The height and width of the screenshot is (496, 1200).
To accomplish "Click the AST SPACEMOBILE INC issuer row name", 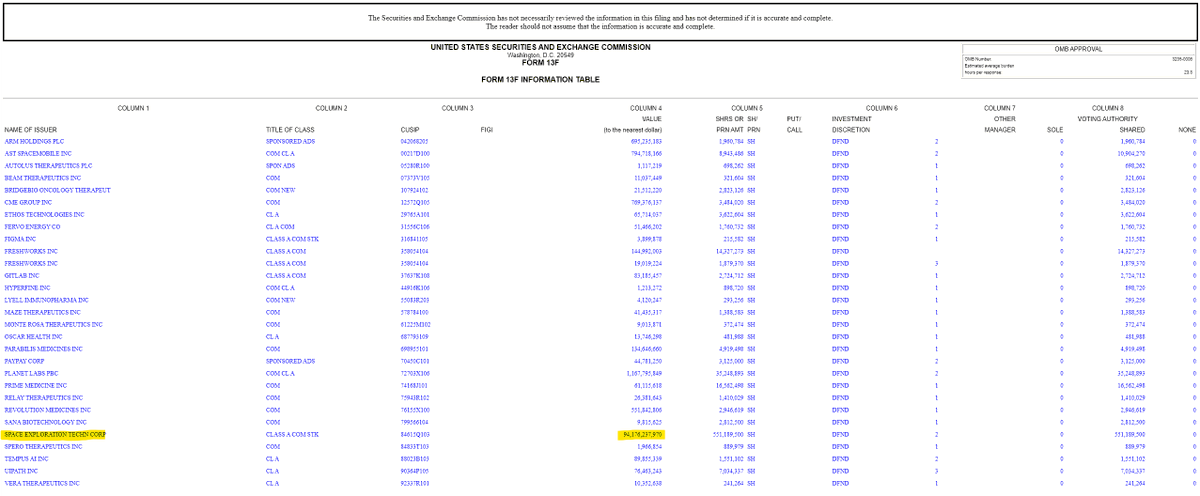I will coord(38,153).
